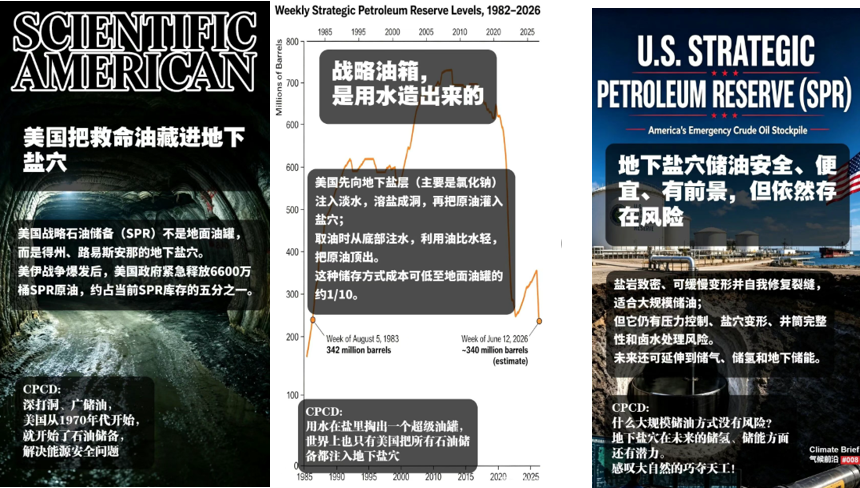Click CPCD question "什么大规模储油方式没有风险?"
The image size is (860, 488).
(x=692, y=423)
